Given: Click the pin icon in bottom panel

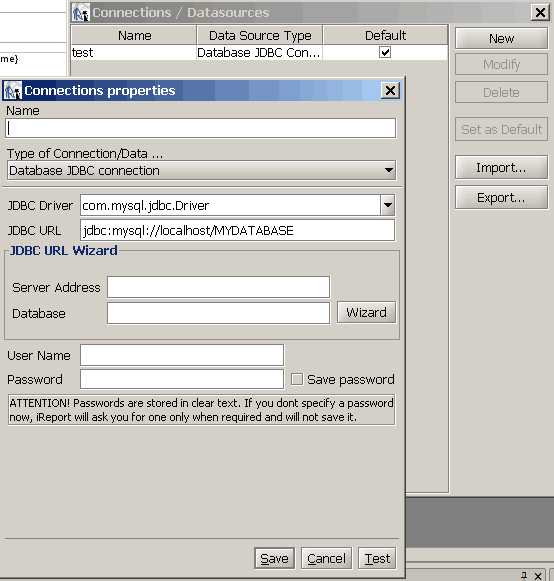Looking at the screenshot, I should (x=524, y=575).
